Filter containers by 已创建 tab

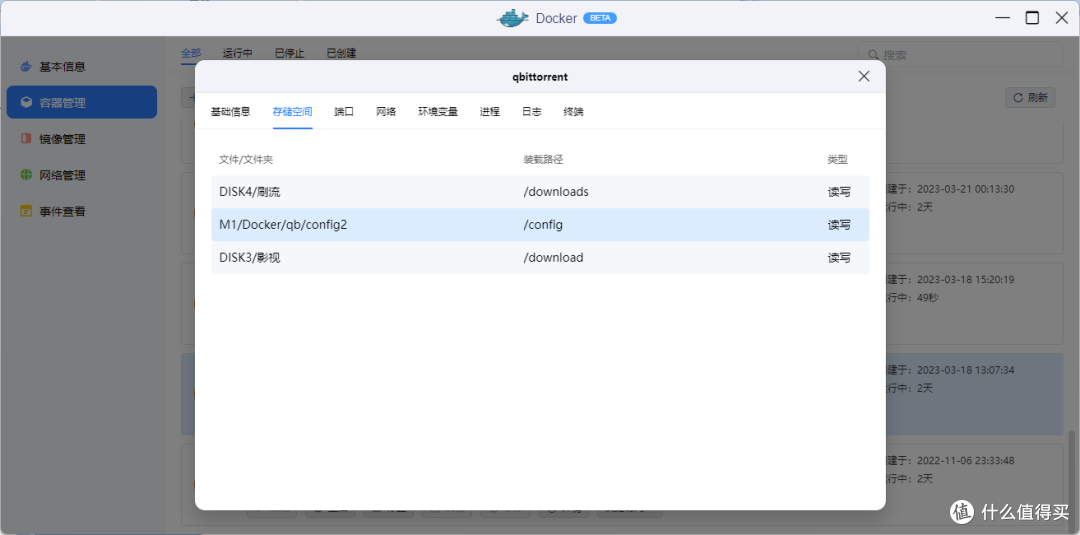click(341, 53)
